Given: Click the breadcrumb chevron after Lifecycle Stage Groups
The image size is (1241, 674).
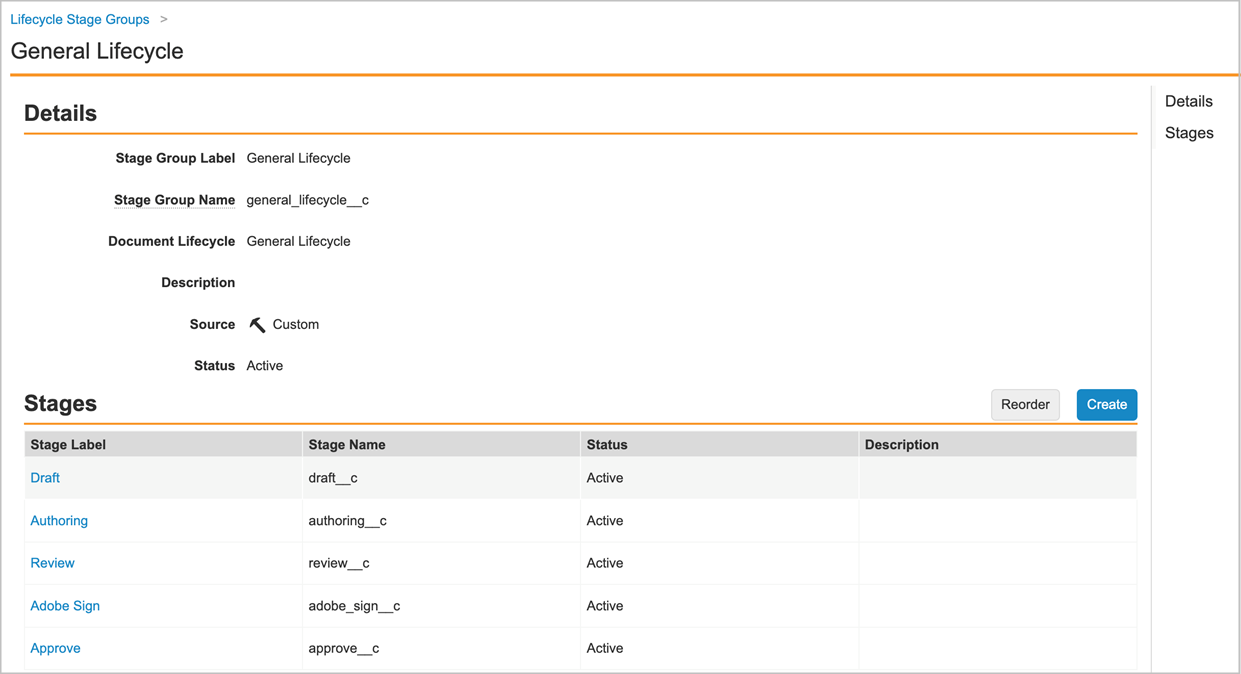Looking at the screenshot, I should [x=163, y=18].
